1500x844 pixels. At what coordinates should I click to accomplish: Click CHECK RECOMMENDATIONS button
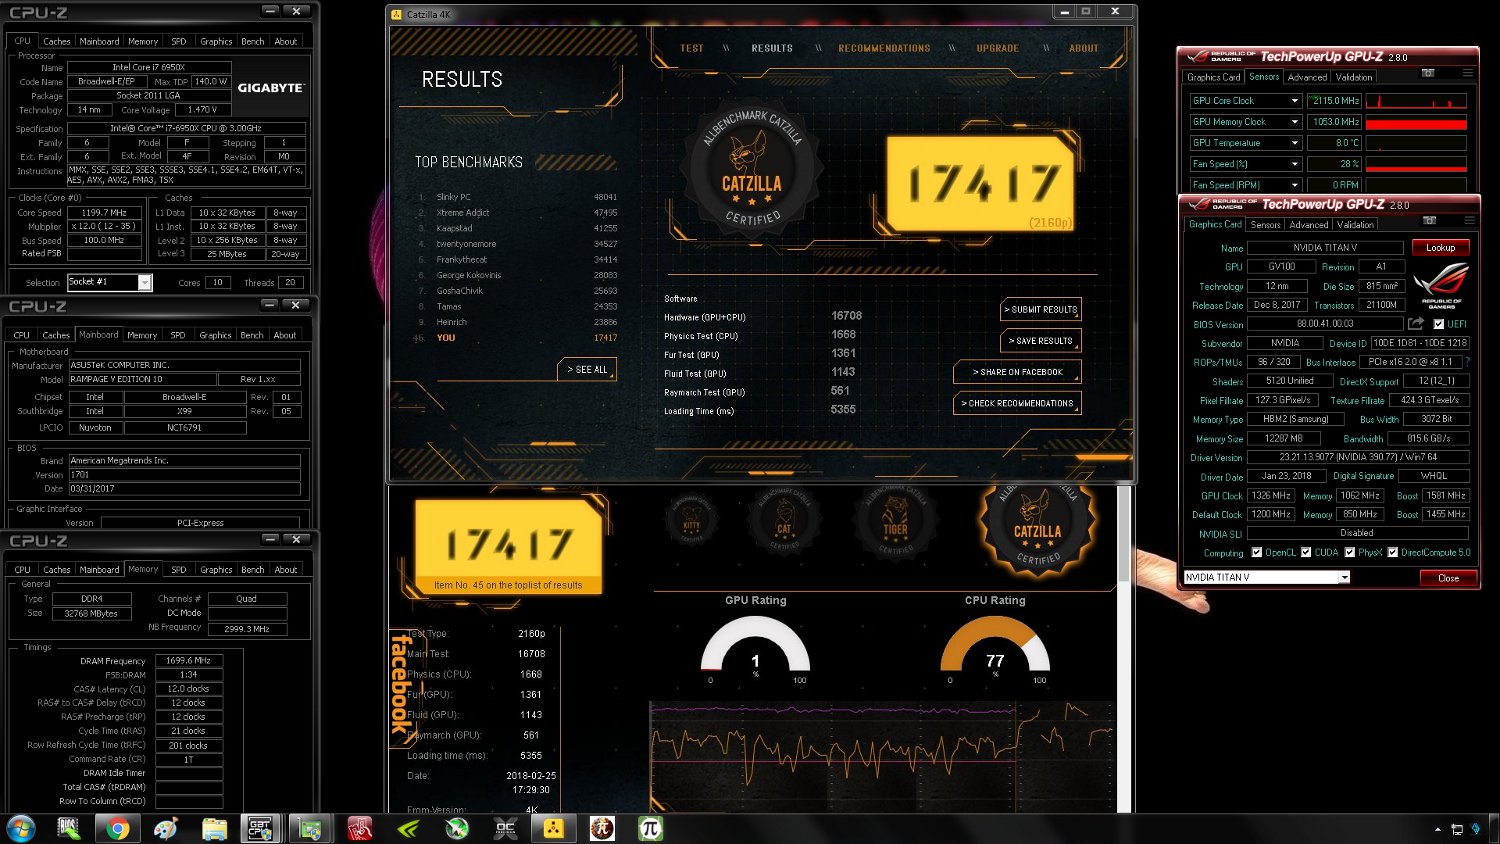tap(1017, 403)
